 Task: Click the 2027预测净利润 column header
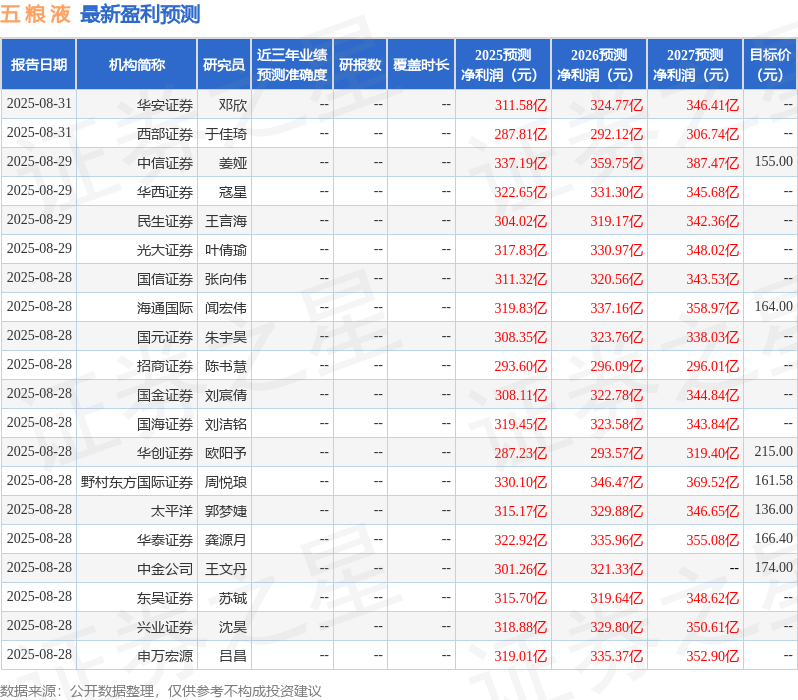pos(695,65)
